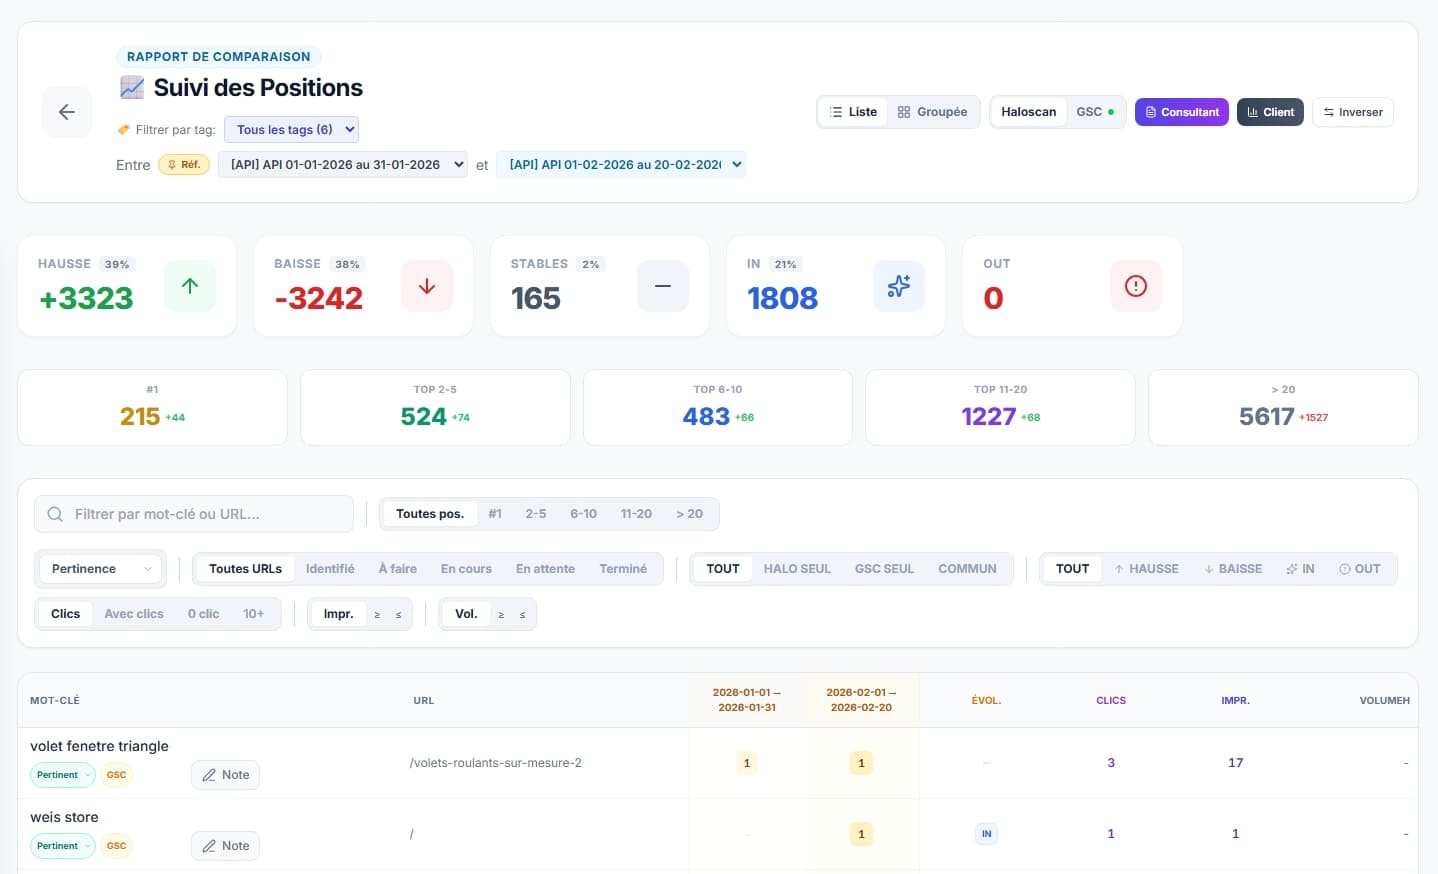This screenshot has width=1438, height=874.
Task: Click the search magnifier in the filter field
Action: (54, 513)
